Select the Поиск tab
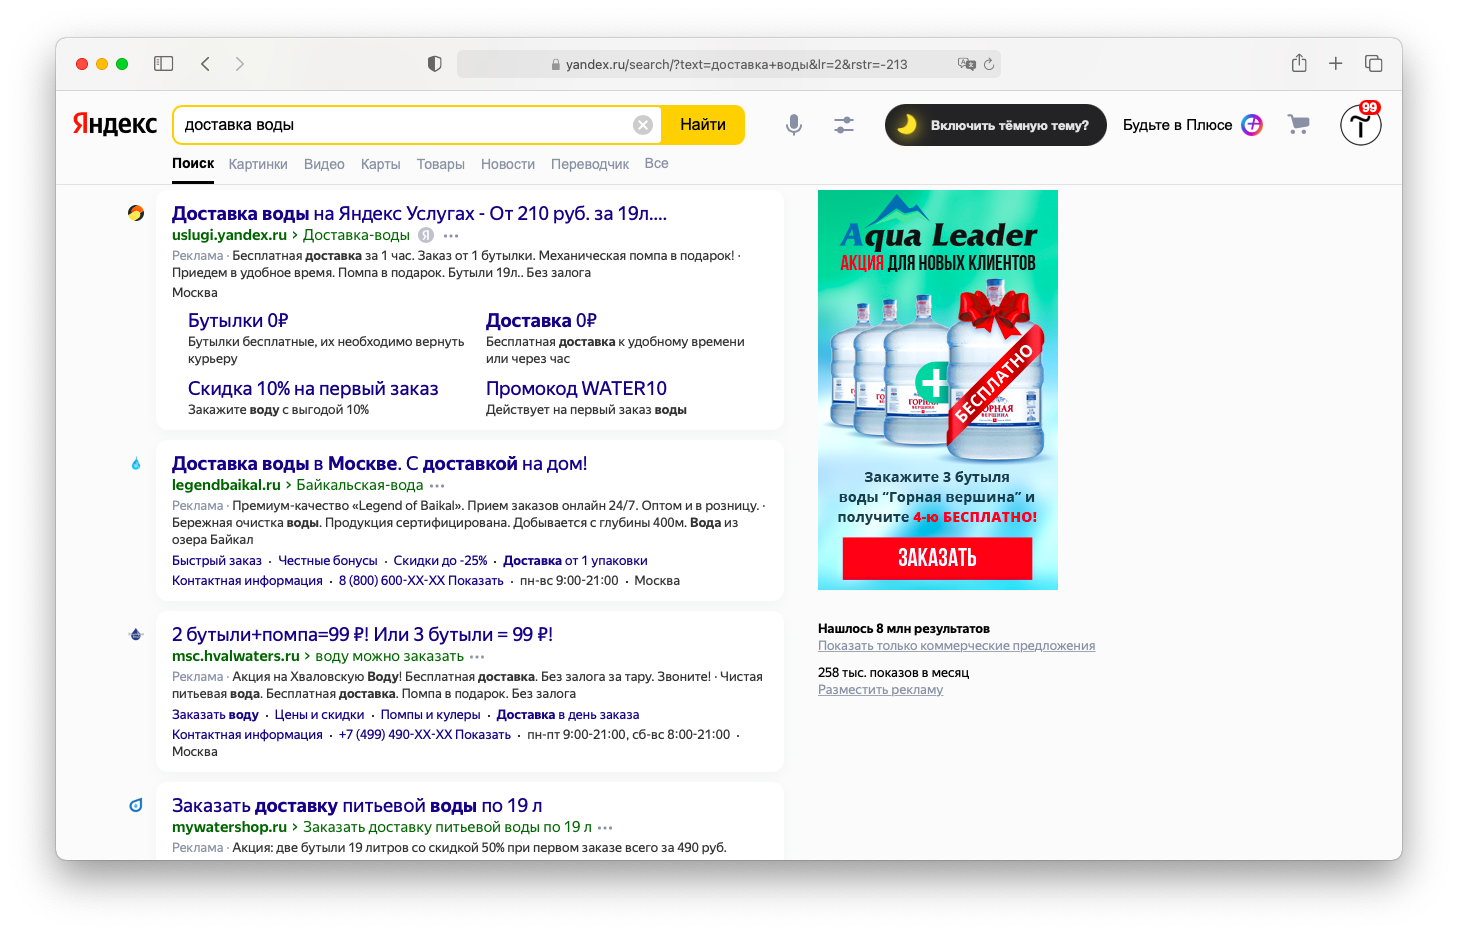The image size is (1458, 934). click(193, 163)
